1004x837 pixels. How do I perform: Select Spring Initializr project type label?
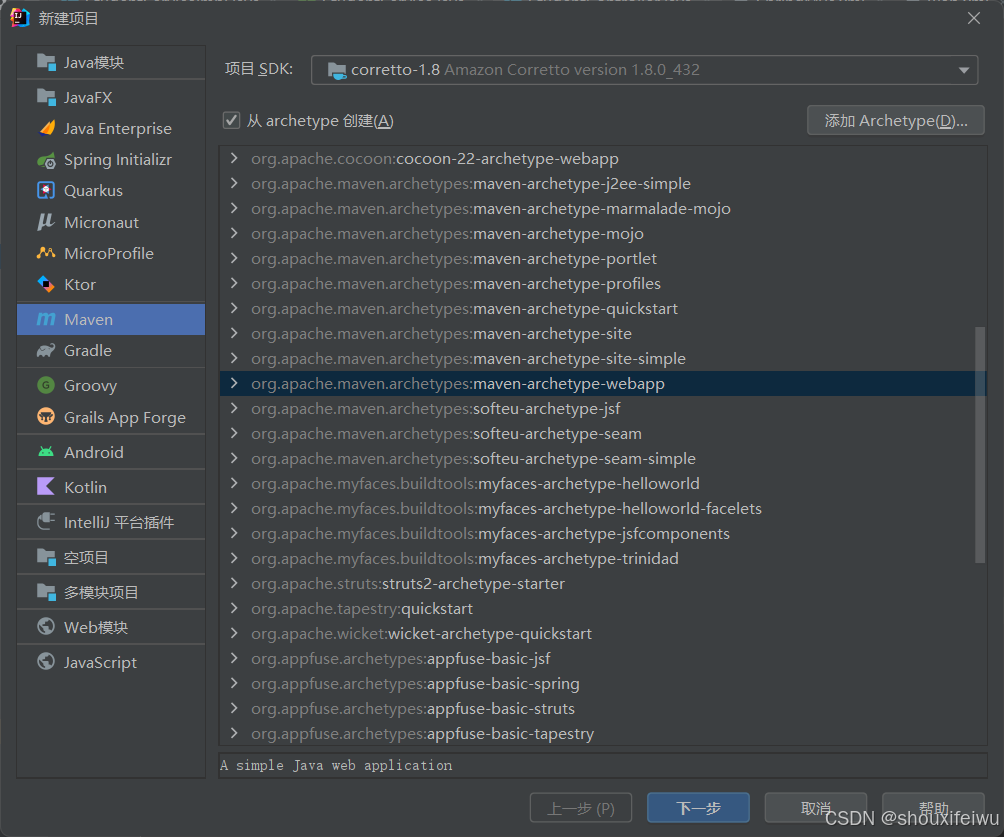118,160
